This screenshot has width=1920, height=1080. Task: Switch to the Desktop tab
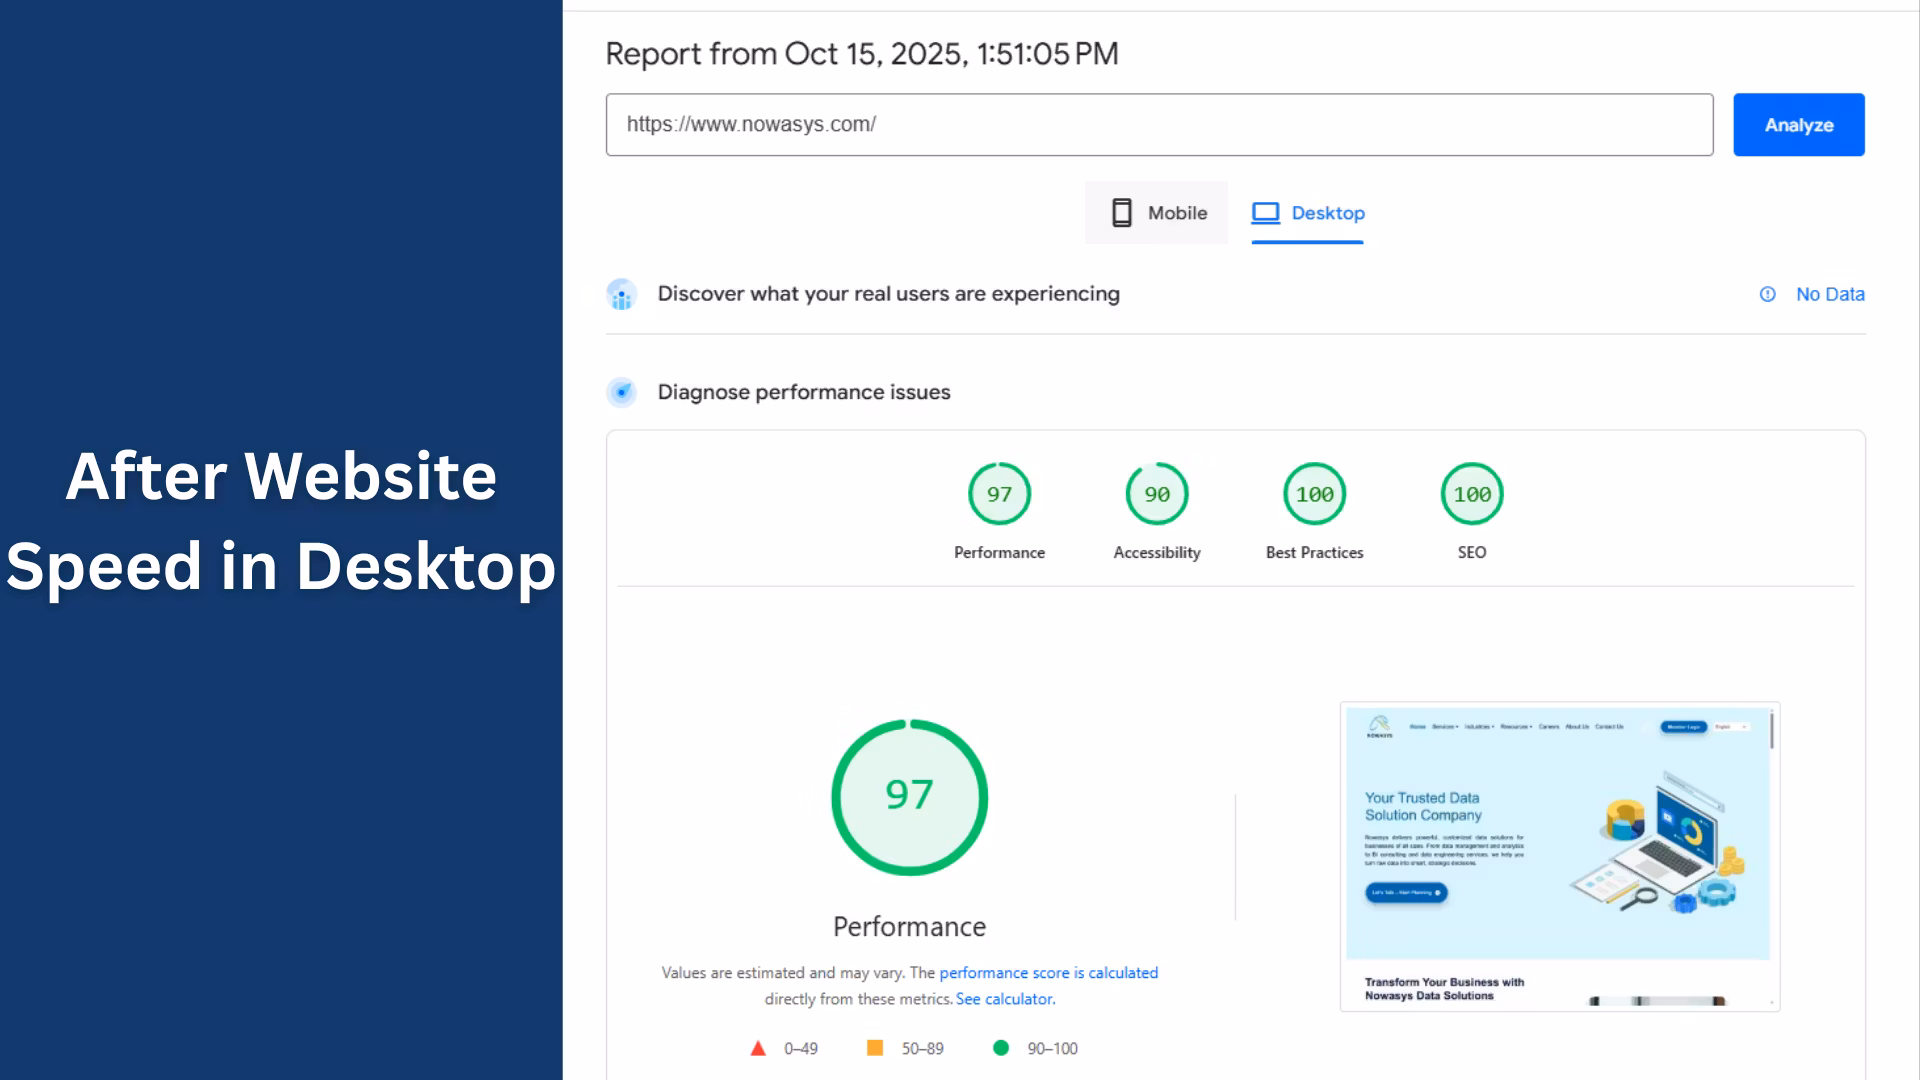click(1308, 213)
